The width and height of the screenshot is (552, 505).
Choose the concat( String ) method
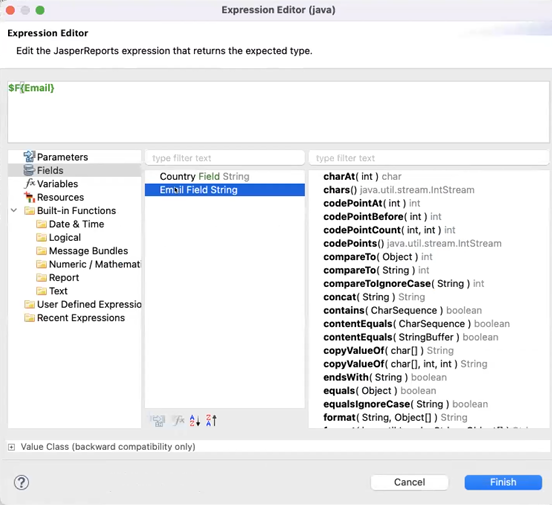(374, 297)
